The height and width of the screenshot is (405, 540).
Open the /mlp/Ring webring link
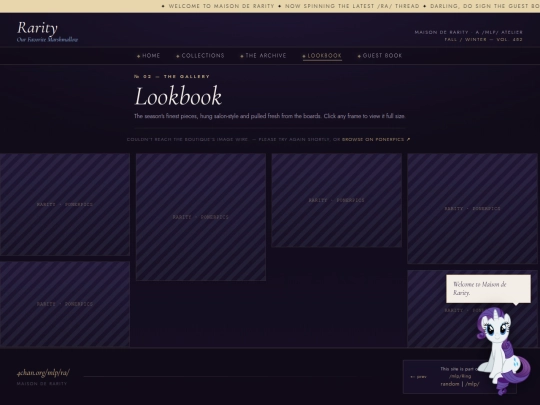[x=460, y=376]
